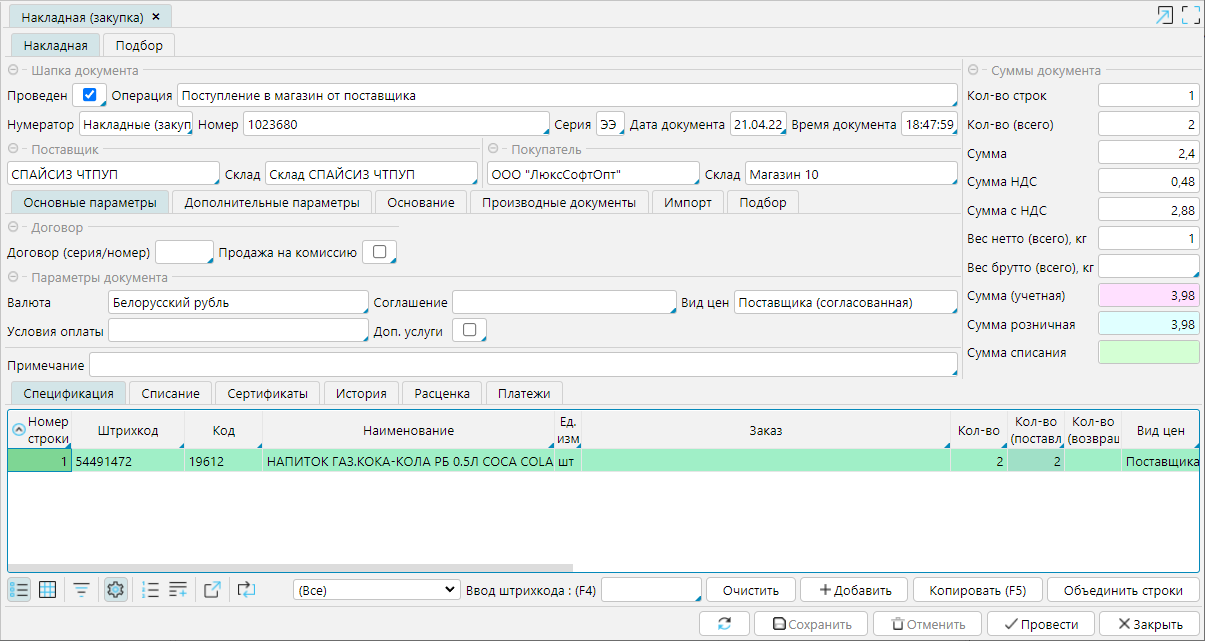Click the add-row lines icon with plus
This screenshot has height=641, width=1205.
tap(178, 590)
